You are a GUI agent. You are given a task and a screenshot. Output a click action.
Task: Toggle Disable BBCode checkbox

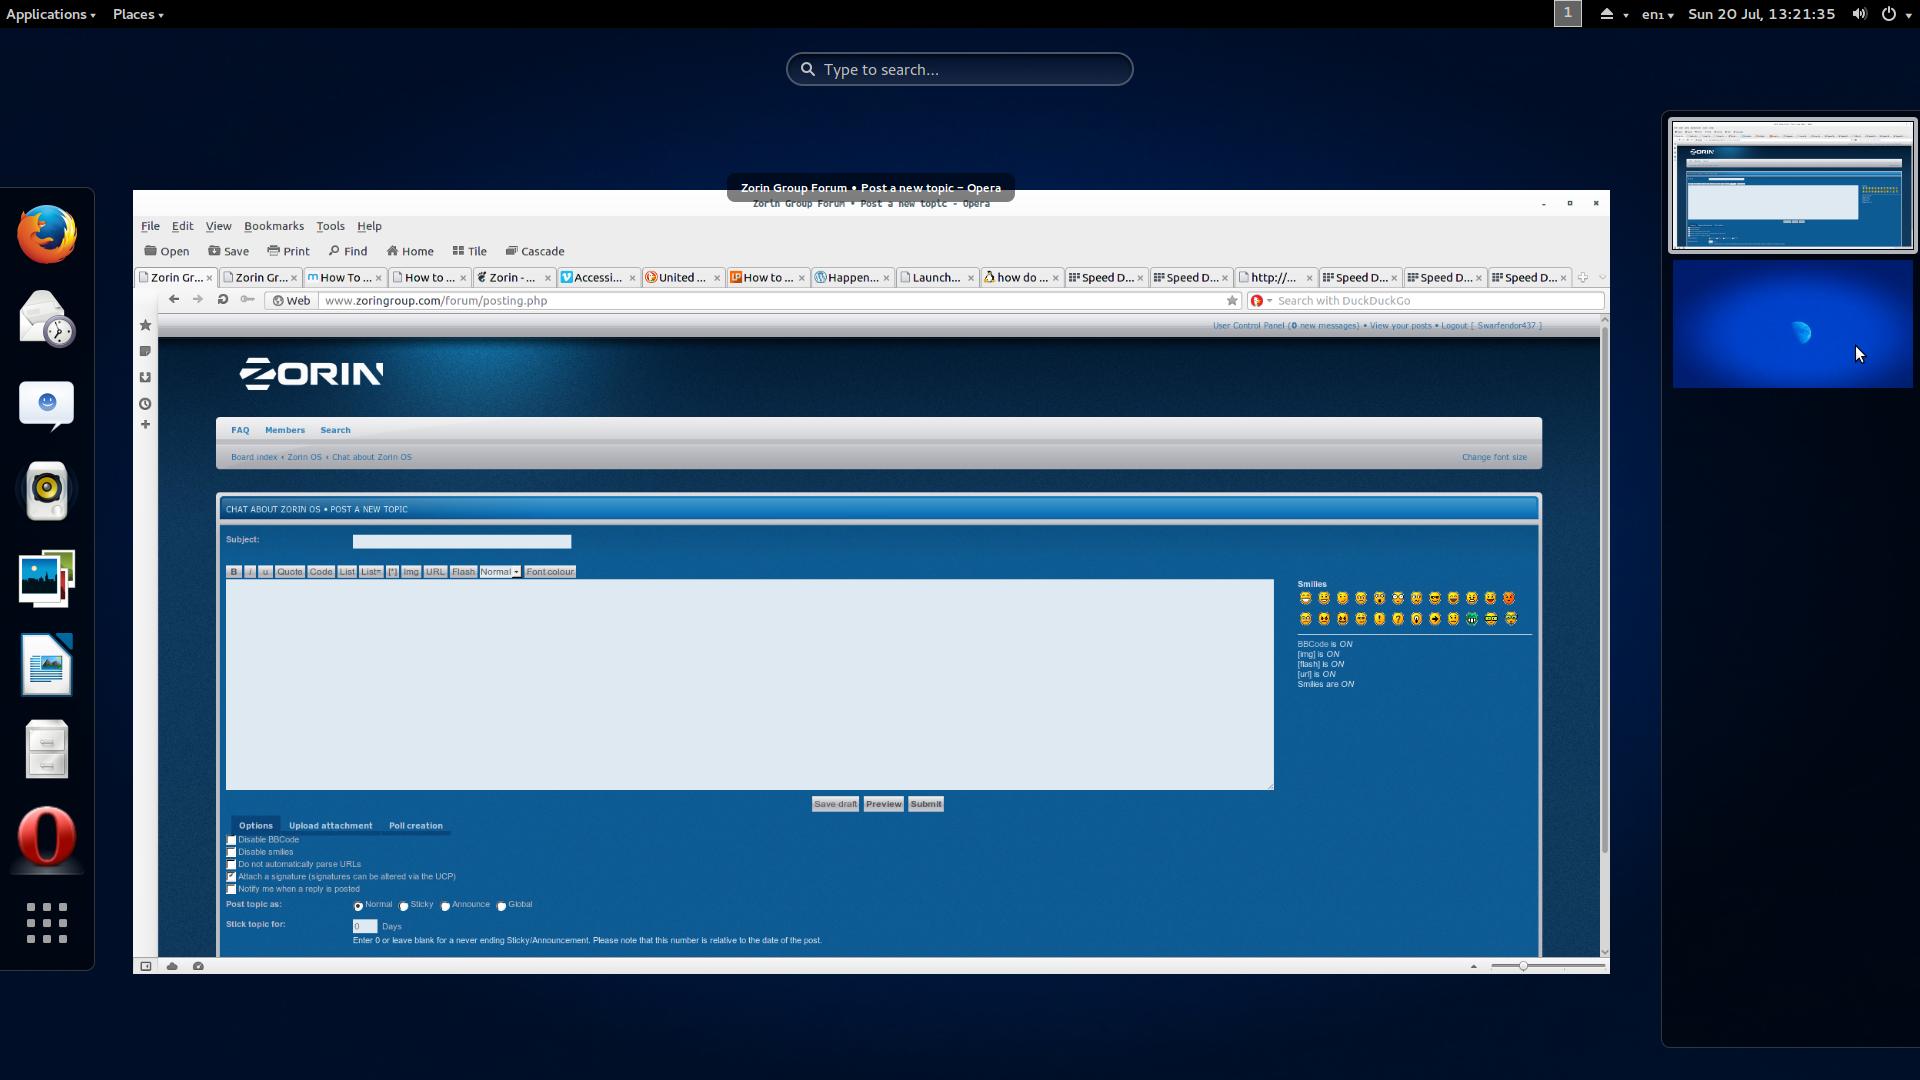coord(232,840)
